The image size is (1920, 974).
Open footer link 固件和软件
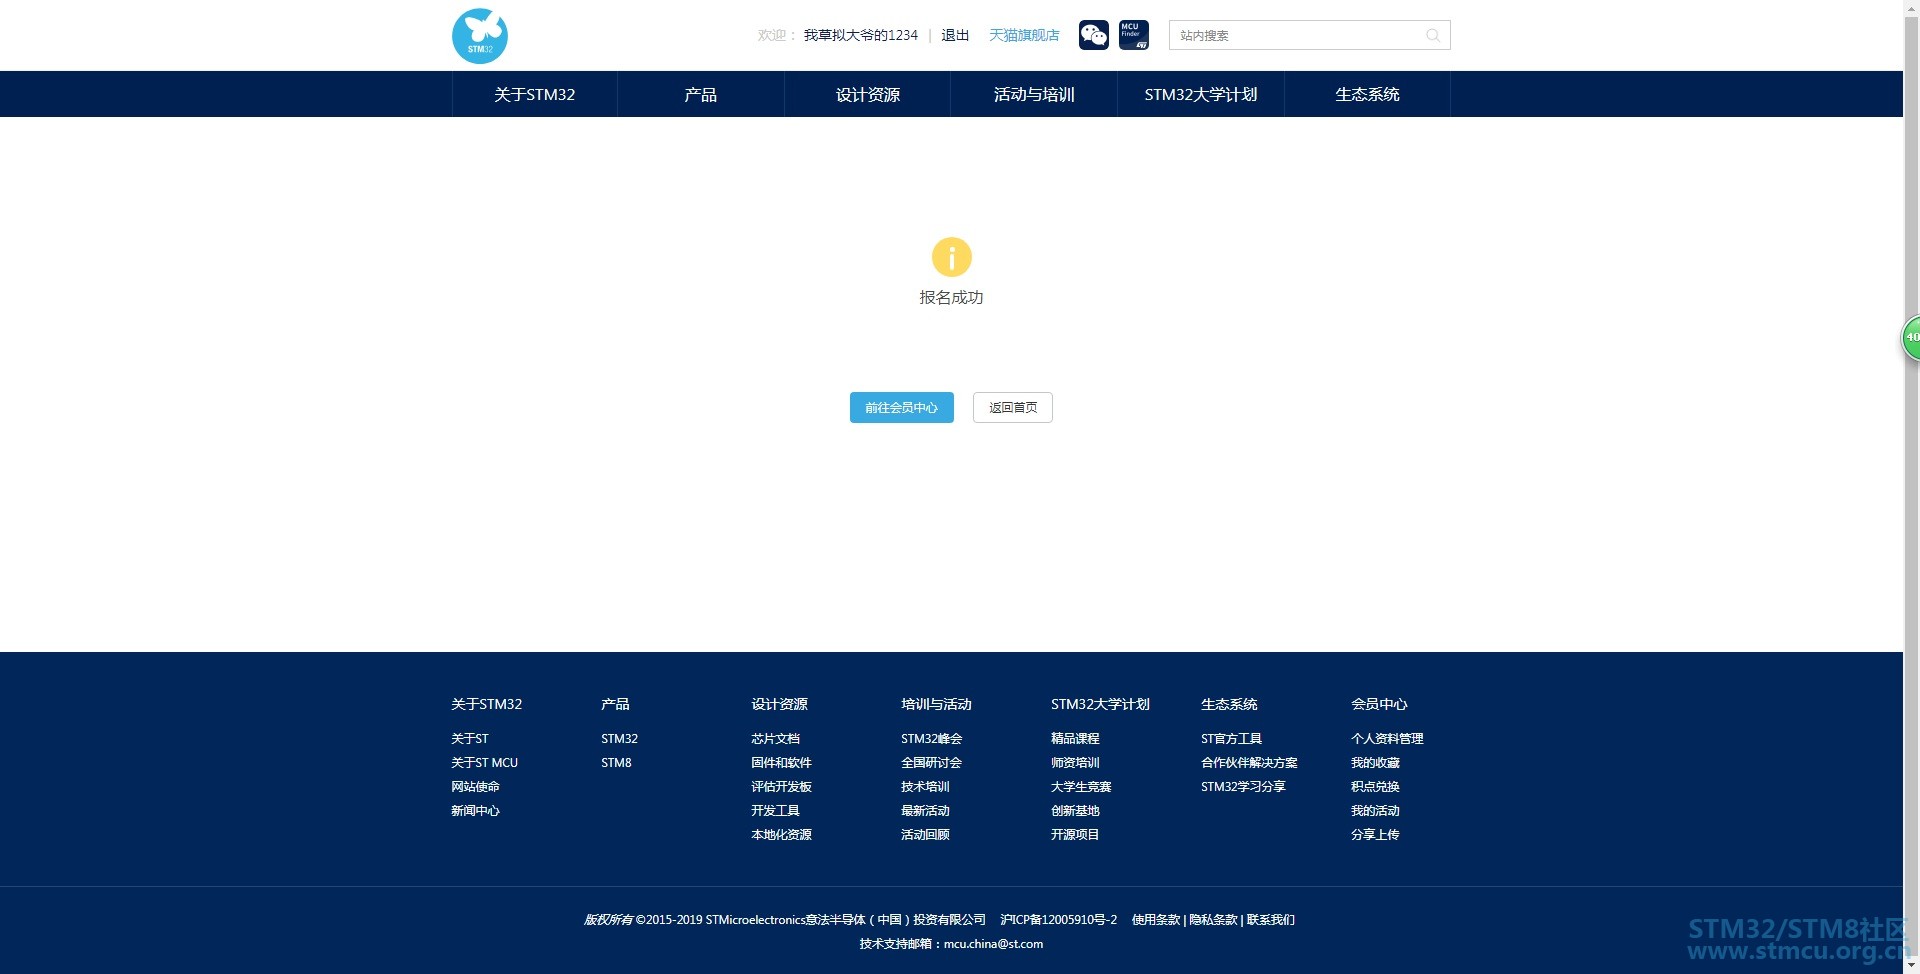[x=782, y=762]
